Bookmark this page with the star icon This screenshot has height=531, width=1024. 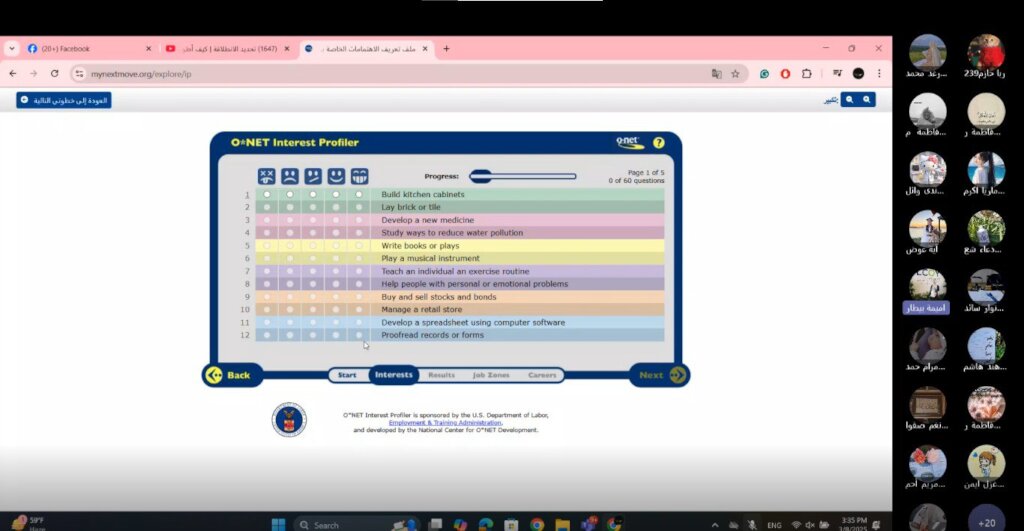735,74
